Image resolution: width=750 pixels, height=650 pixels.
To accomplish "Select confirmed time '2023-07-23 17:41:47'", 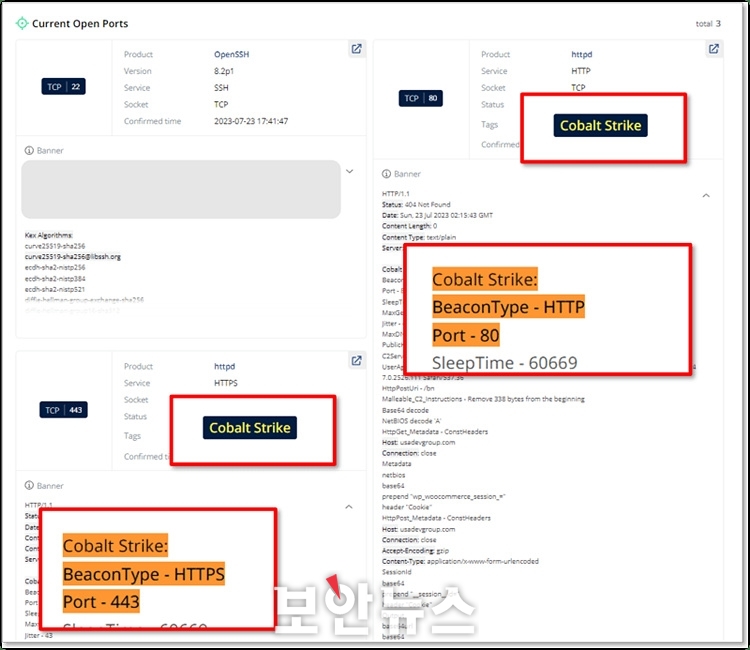I will pyautogui.click(x=251, y=121).
